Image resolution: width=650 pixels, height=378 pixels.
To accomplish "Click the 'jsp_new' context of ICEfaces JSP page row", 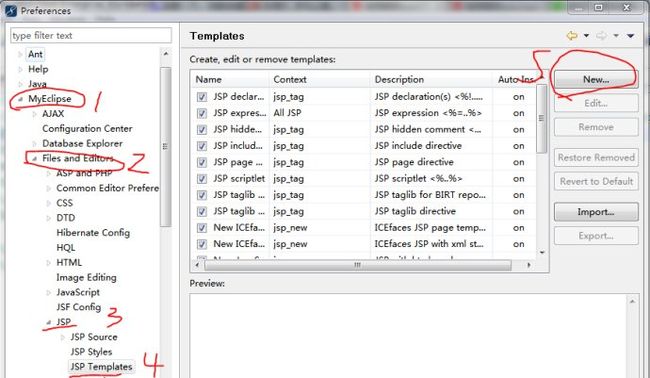I will [290, 228].
